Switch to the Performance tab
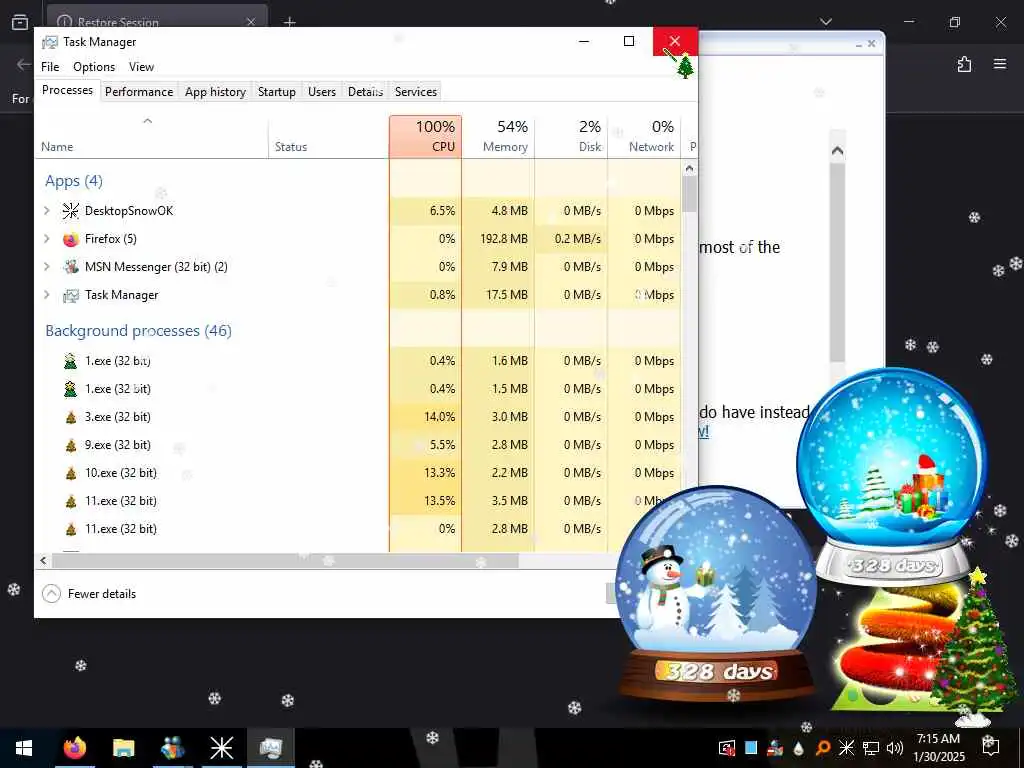The width and height of the screenshot is (1024, 768). (139, 91)
